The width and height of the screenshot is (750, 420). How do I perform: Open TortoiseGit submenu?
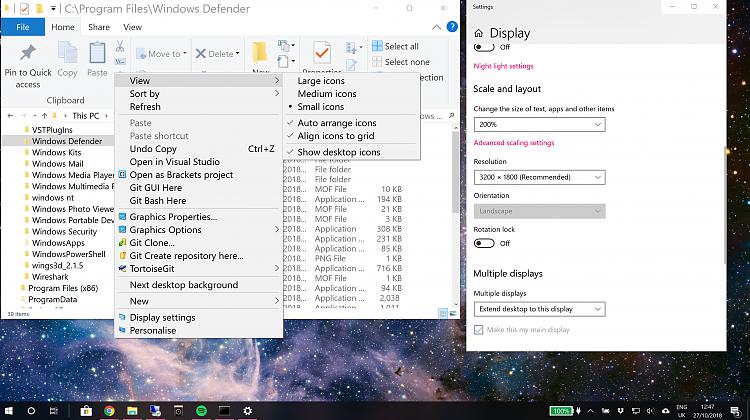point(199,269)
